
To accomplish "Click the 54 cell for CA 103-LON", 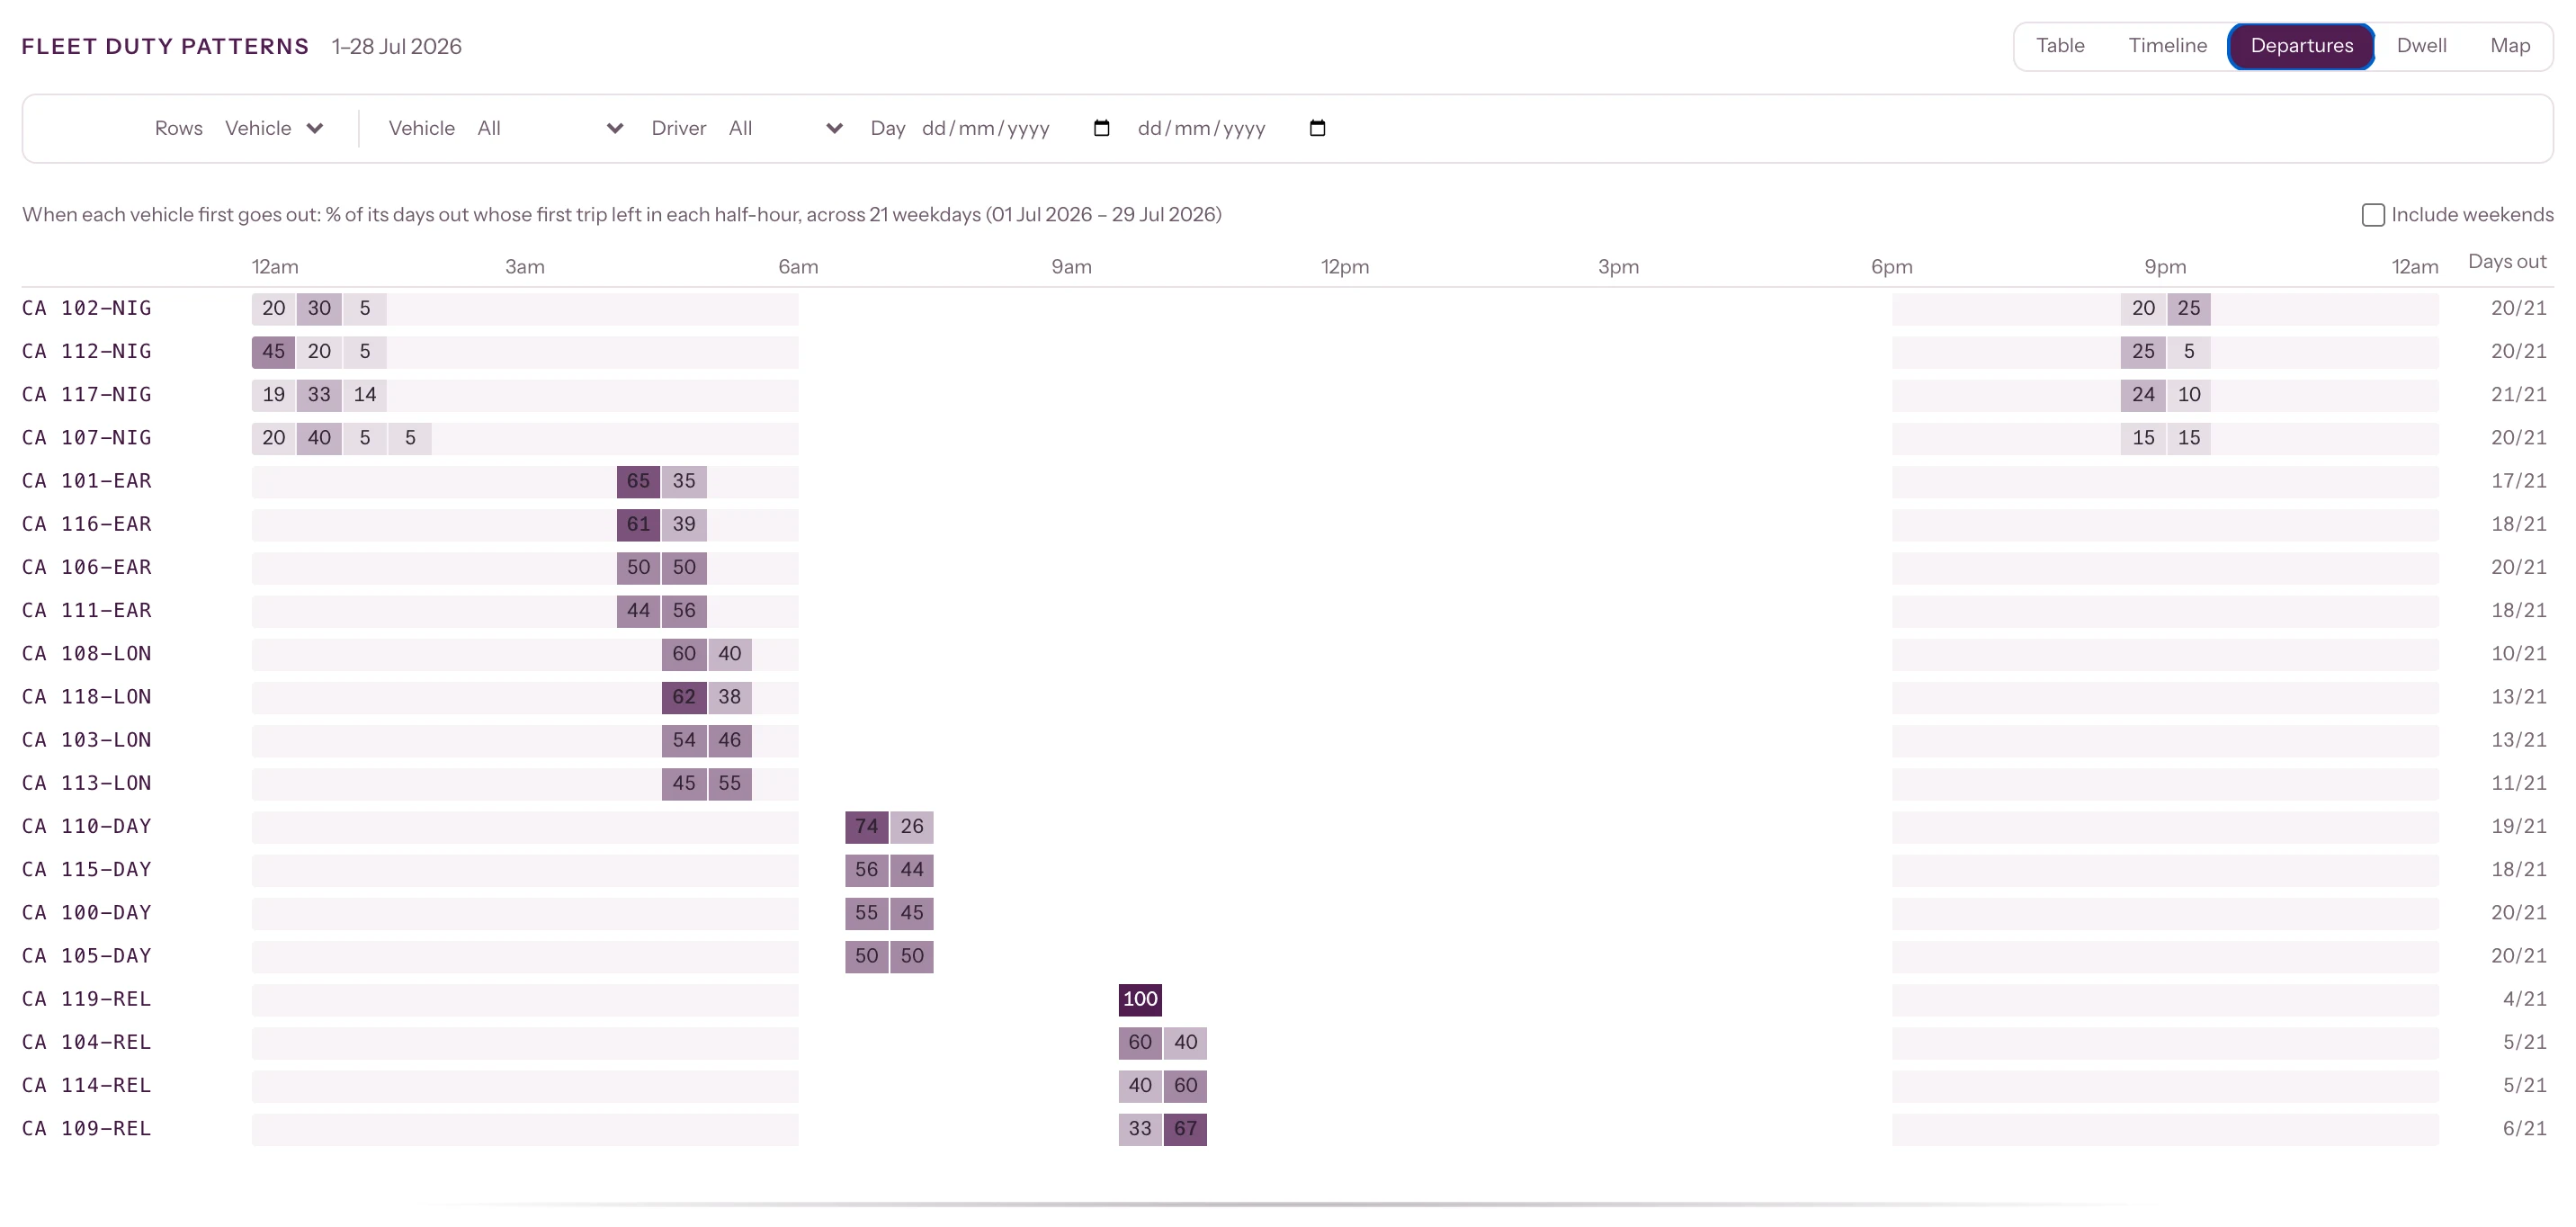I will tap(684, 740).
